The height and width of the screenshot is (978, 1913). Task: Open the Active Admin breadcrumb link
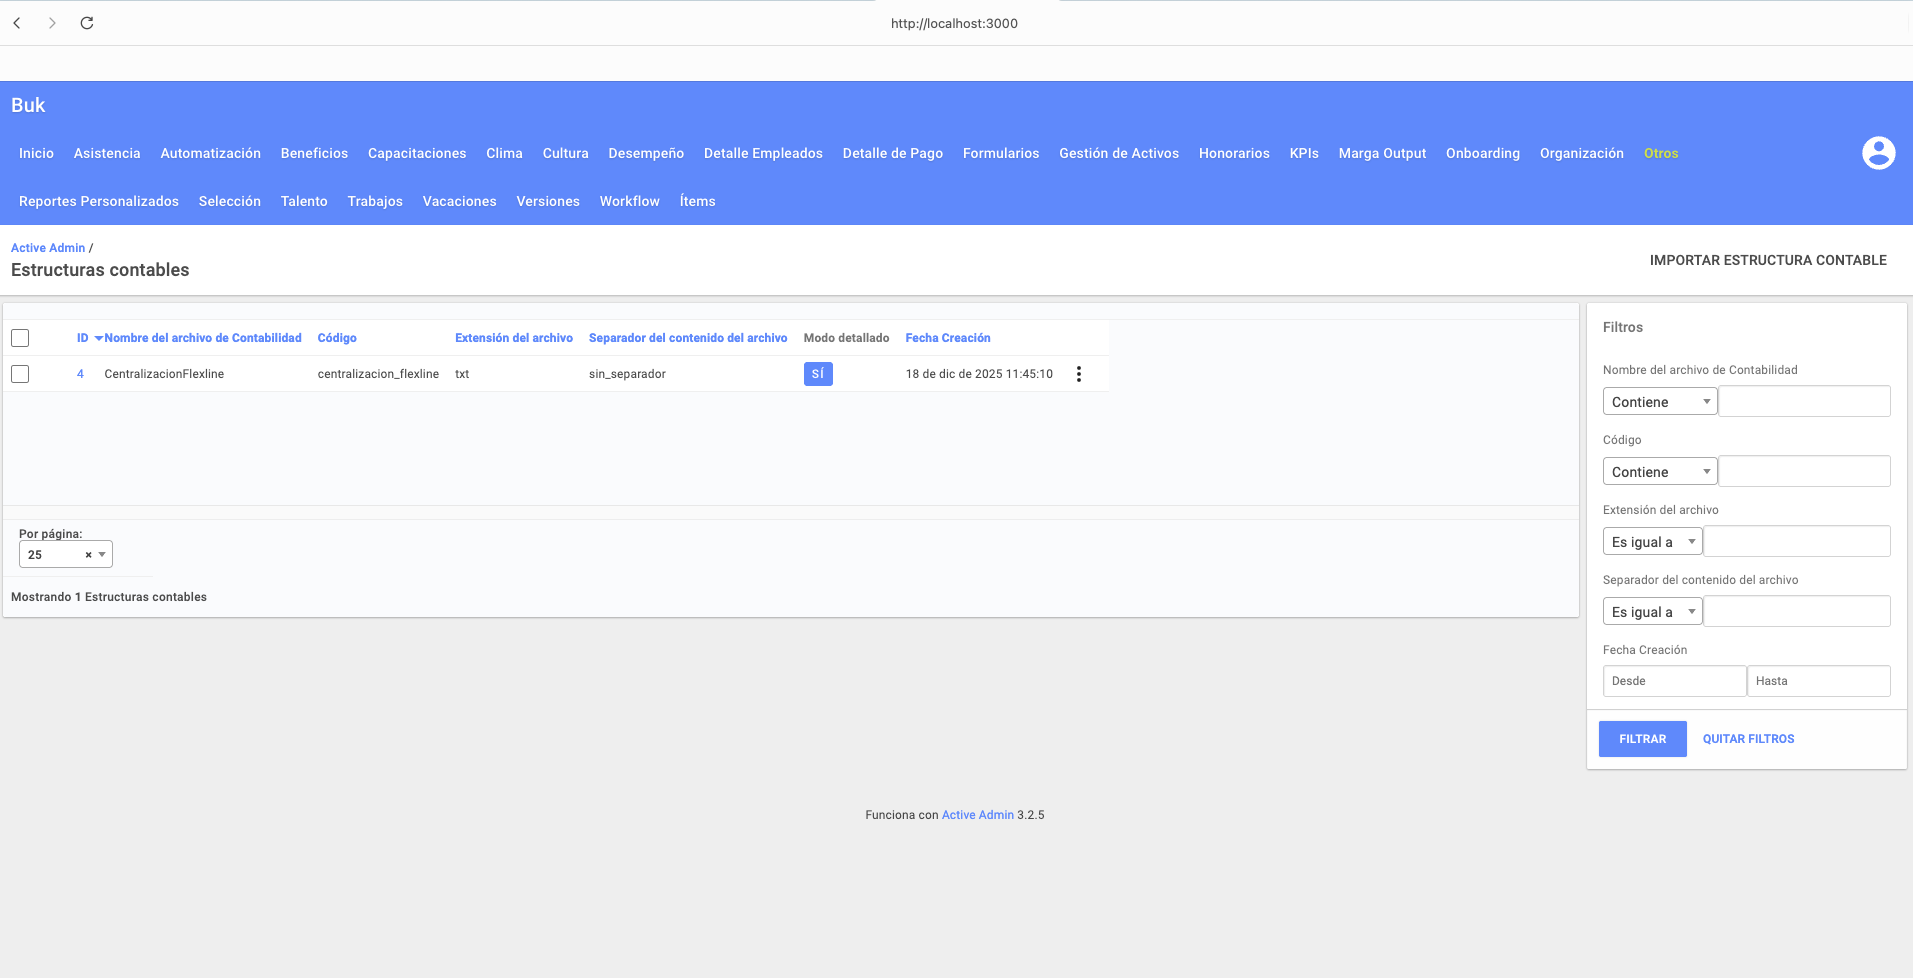(x=47, y=247)
